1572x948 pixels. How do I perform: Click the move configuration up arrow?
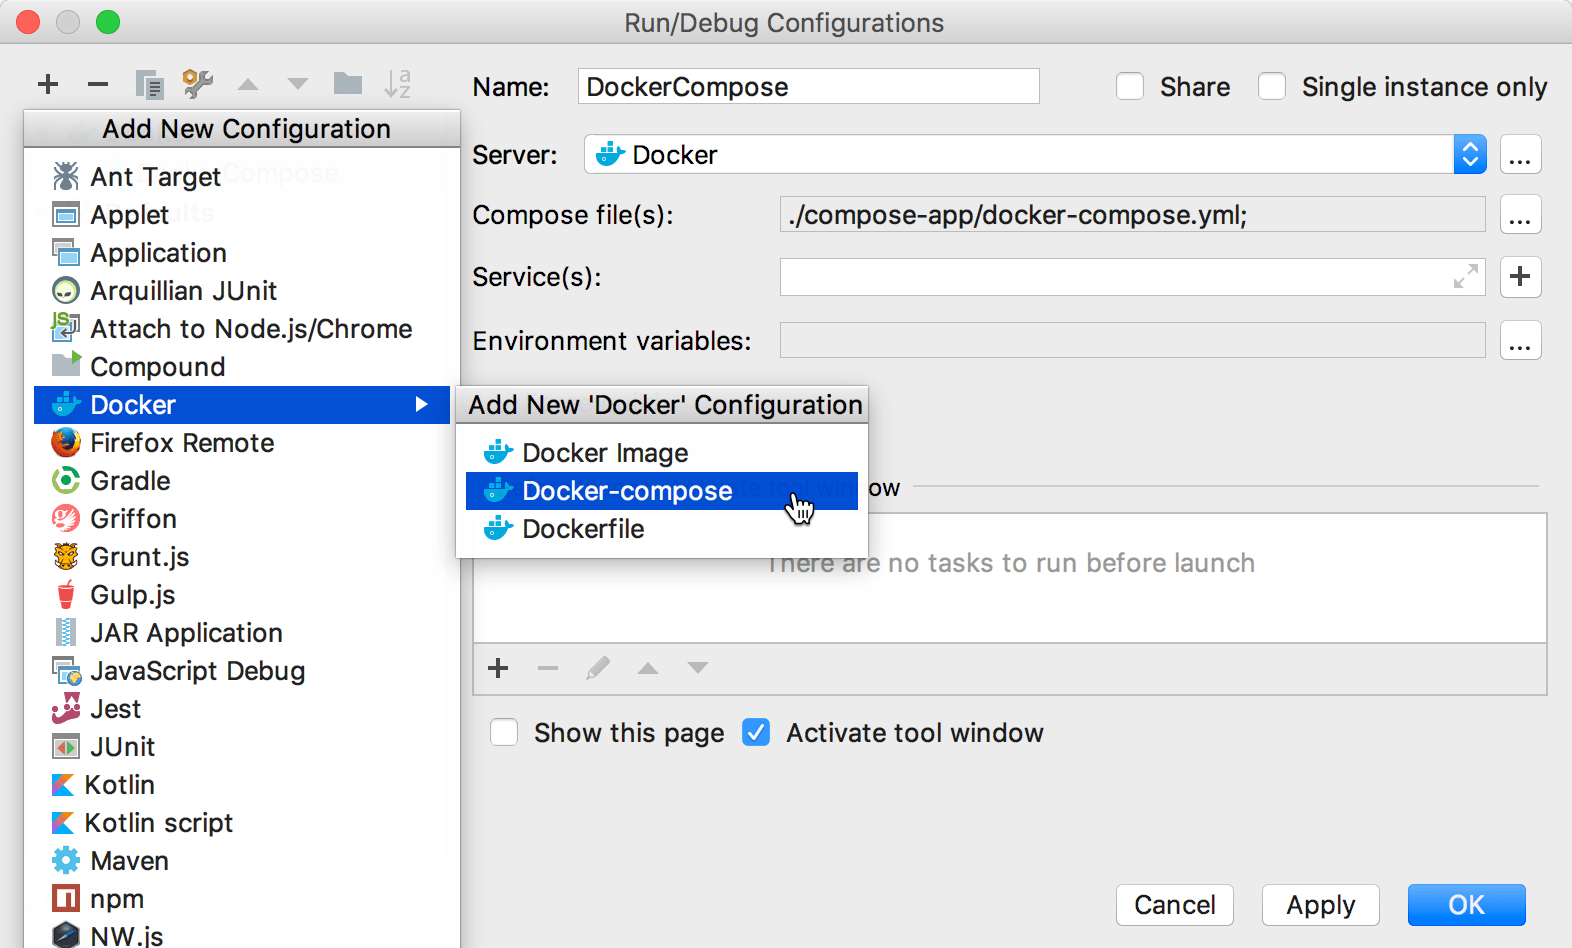coord(248,84)
